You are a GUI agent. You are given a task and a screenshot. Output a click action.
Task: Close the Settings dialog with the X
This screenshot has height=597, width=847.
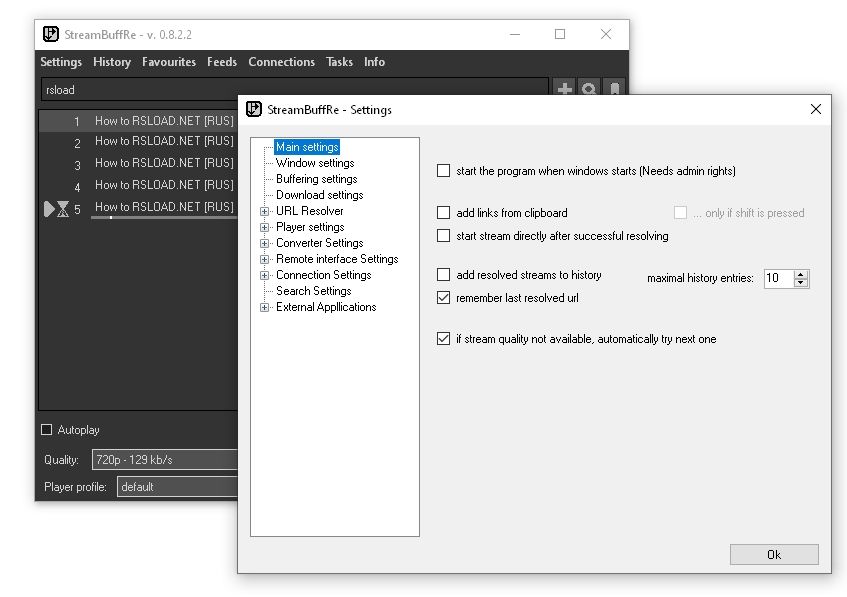(815, 109)
